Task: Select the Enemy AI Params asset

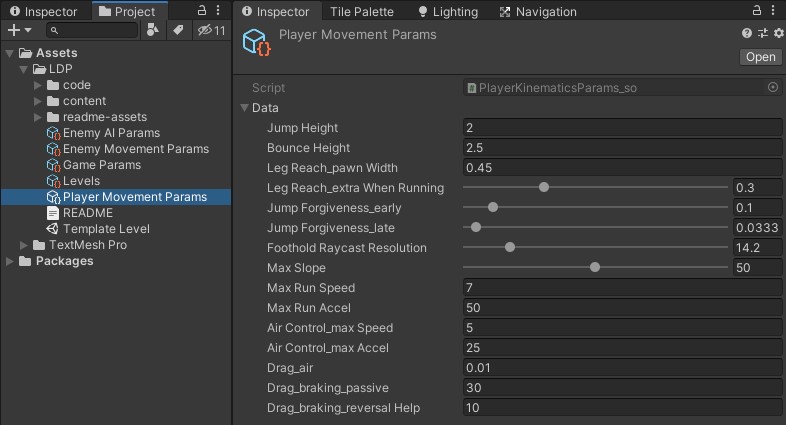Action: point(110,133)
